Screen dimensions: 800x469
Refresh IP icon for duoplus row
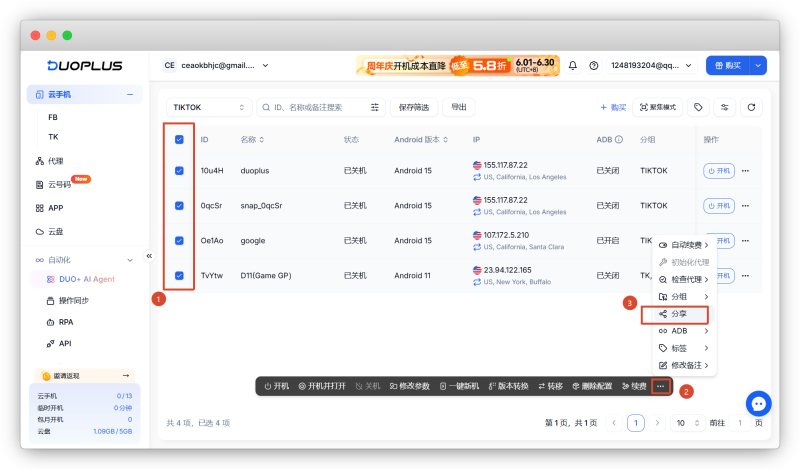tap(477, 177)
